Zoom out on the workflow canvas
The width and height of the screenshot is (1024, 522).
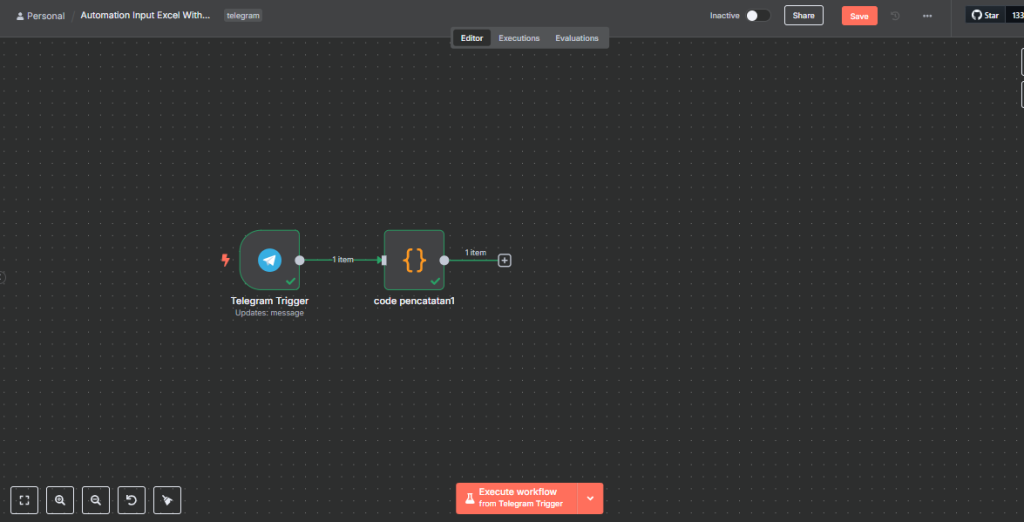pyautogui.click(x=96, y=499)
